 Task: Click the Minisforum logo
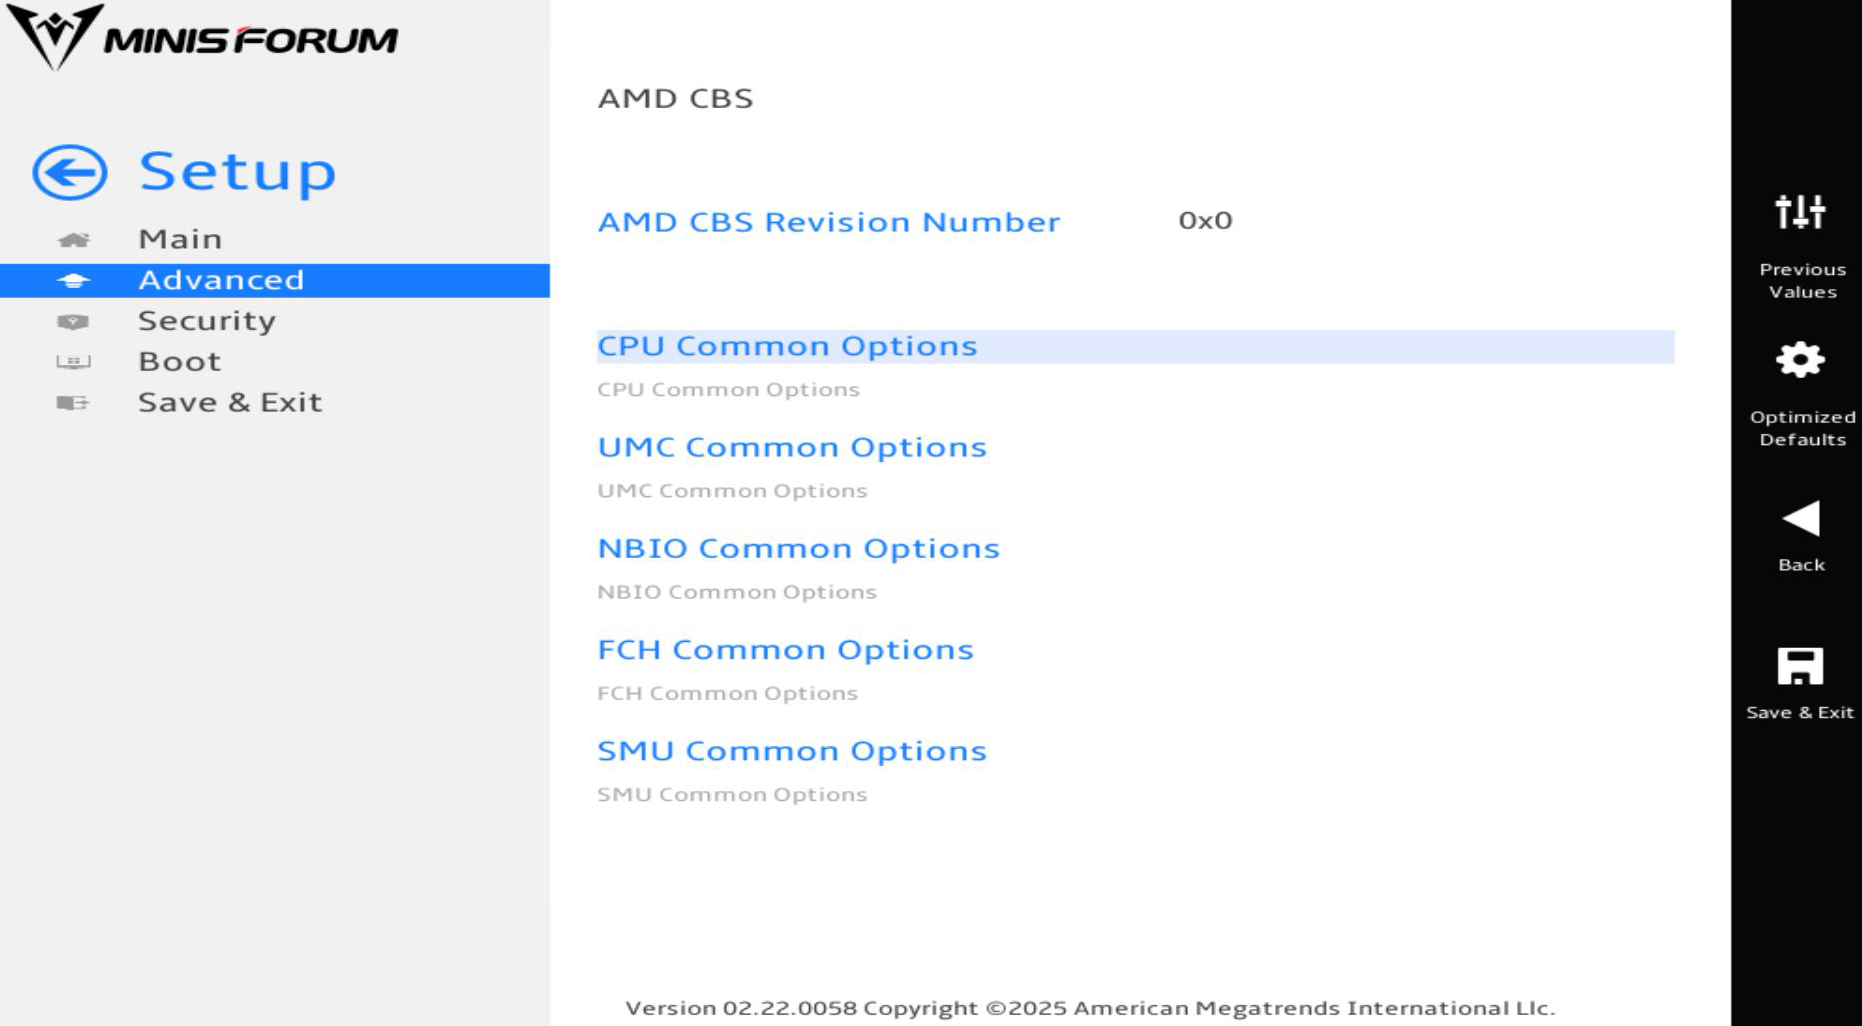coord(203,37)
